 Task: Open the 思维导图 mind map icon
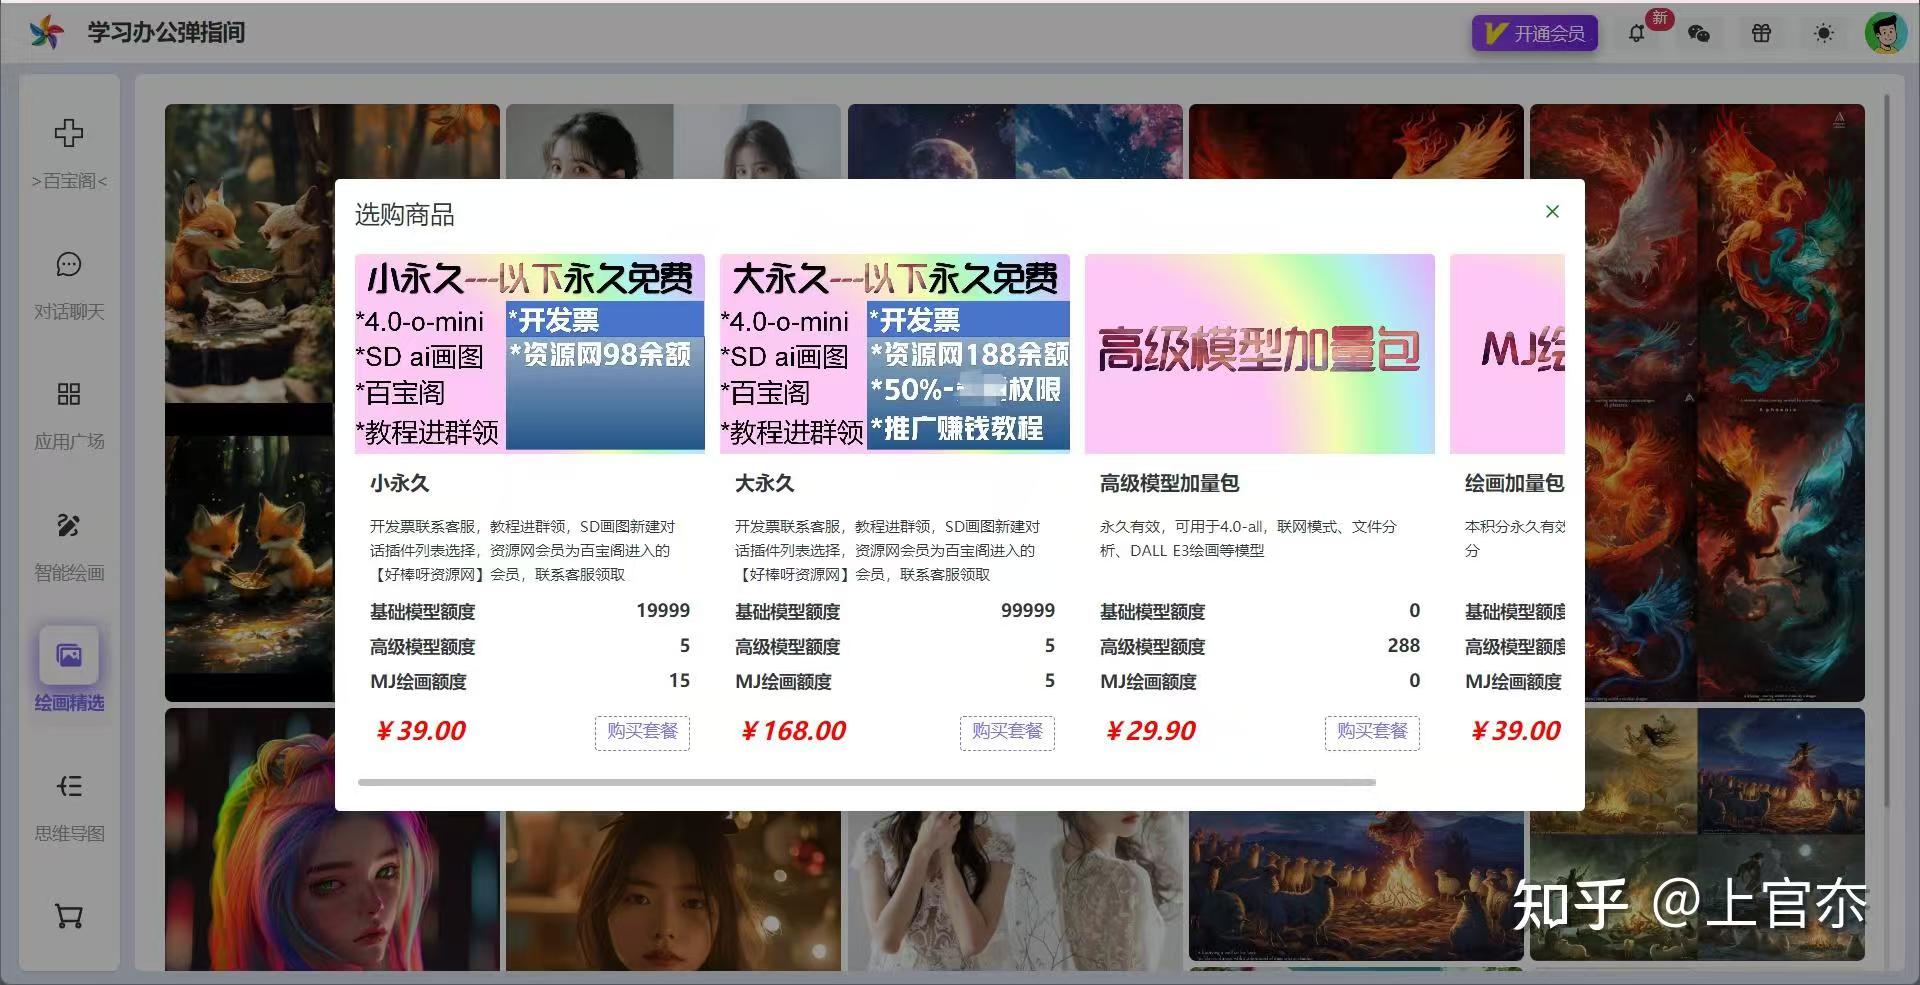[69, 786]
